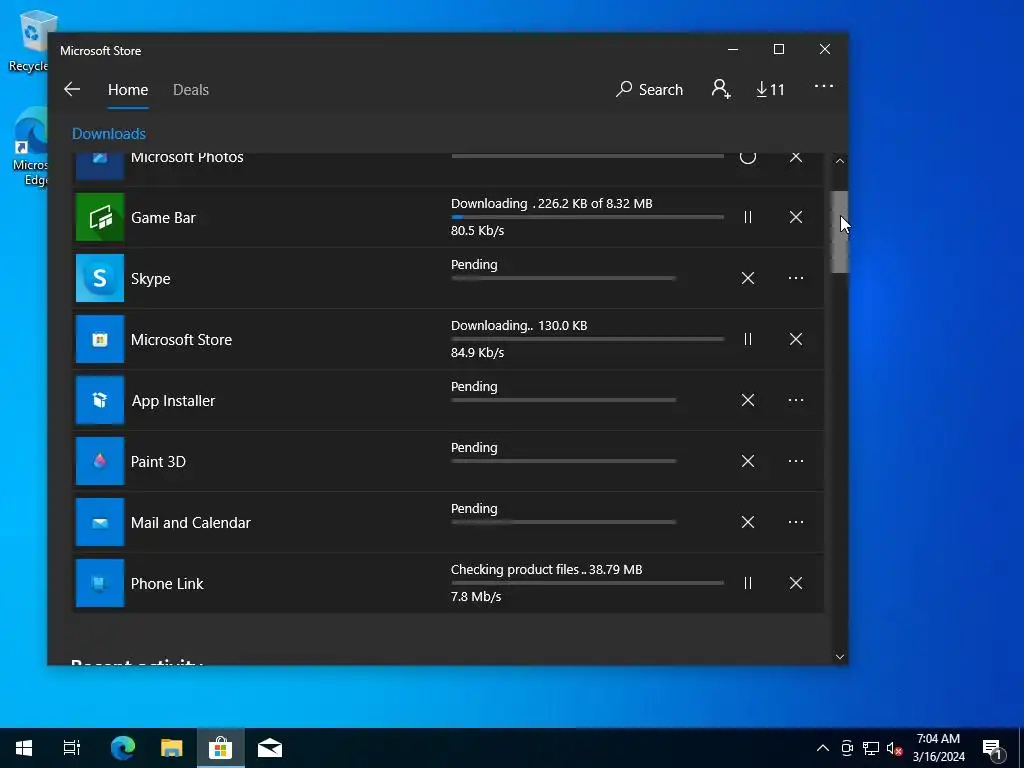
Task: Open Mail from the taskbar
Action: [270, 748]
